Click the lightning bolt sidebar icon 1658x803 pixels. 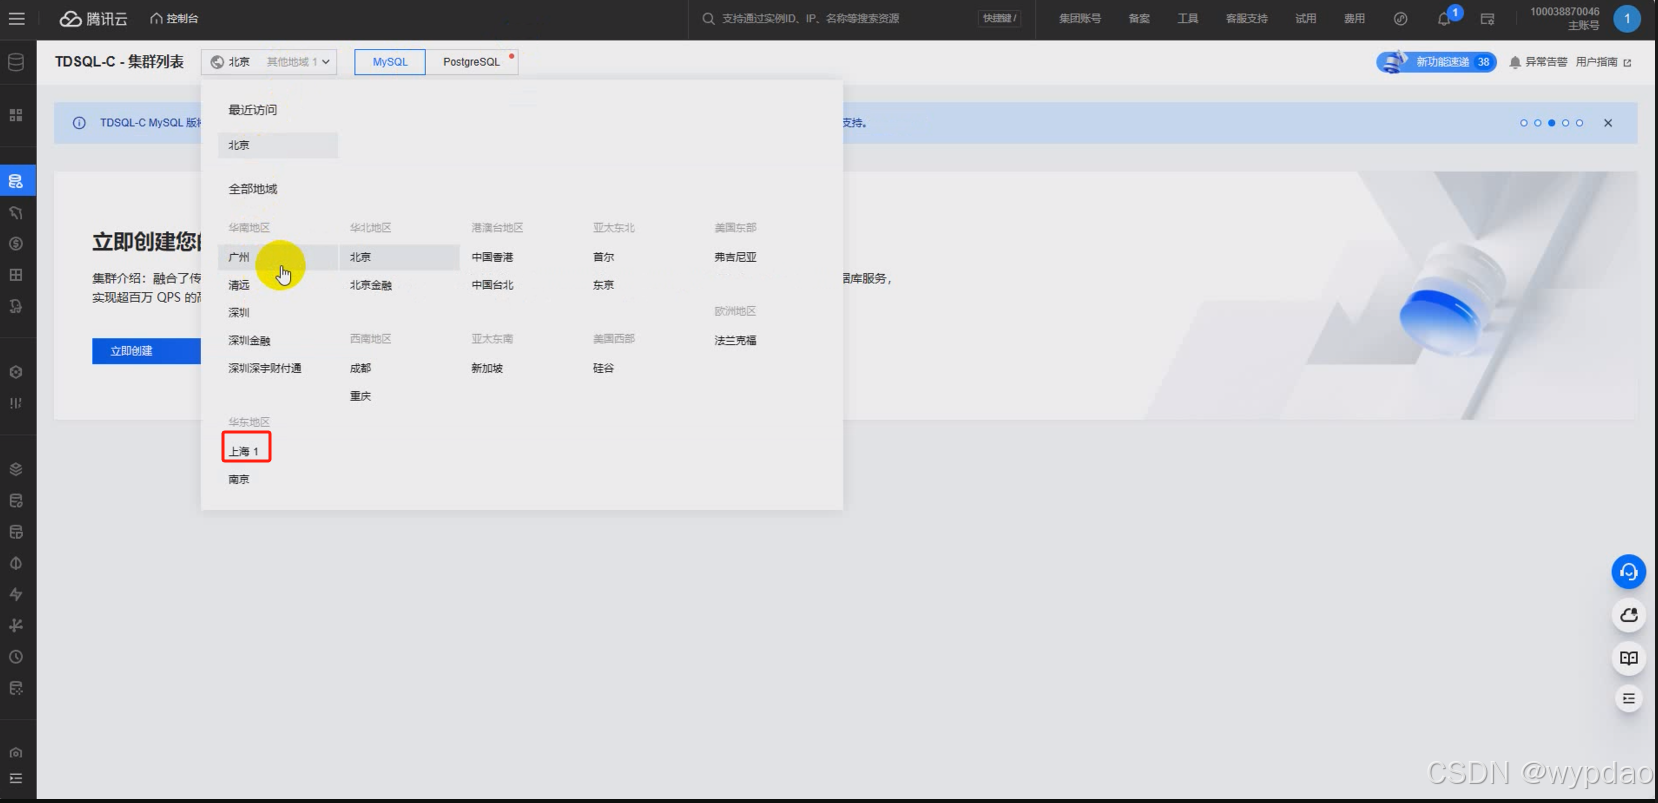(16, 594)
